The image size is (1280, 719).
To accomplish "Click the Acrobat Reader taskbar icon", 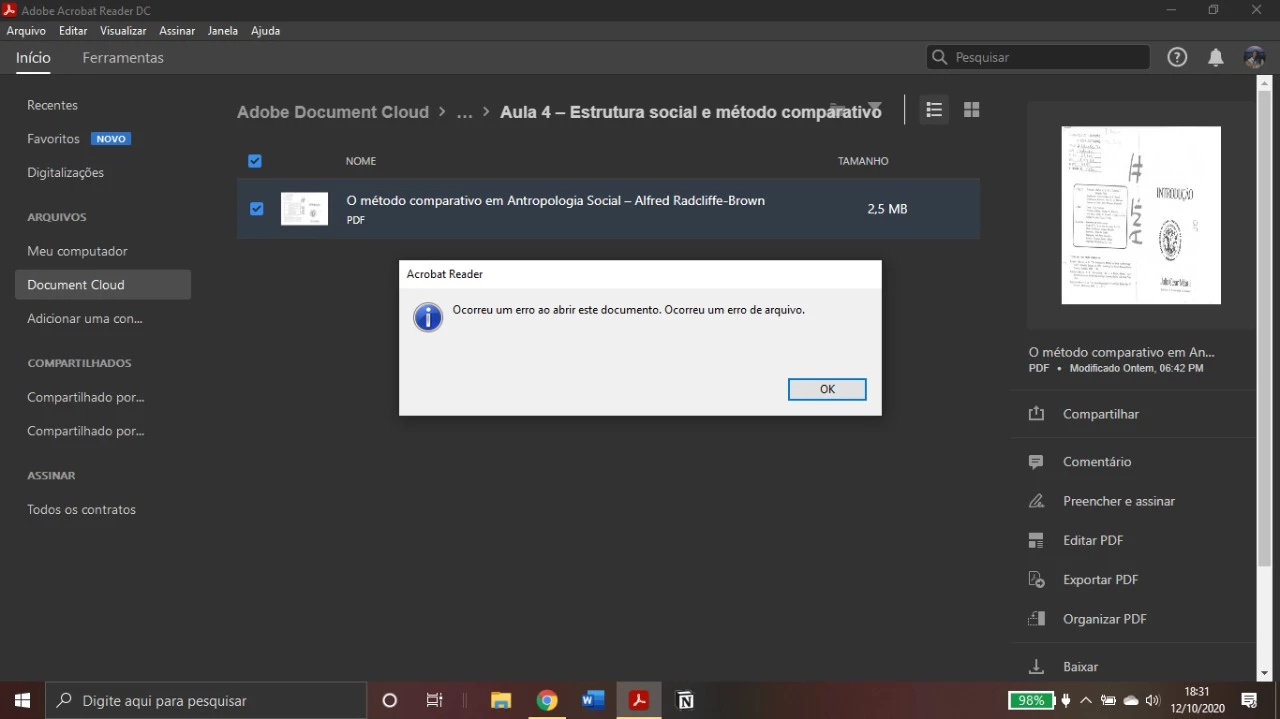I will coord(638,701).
